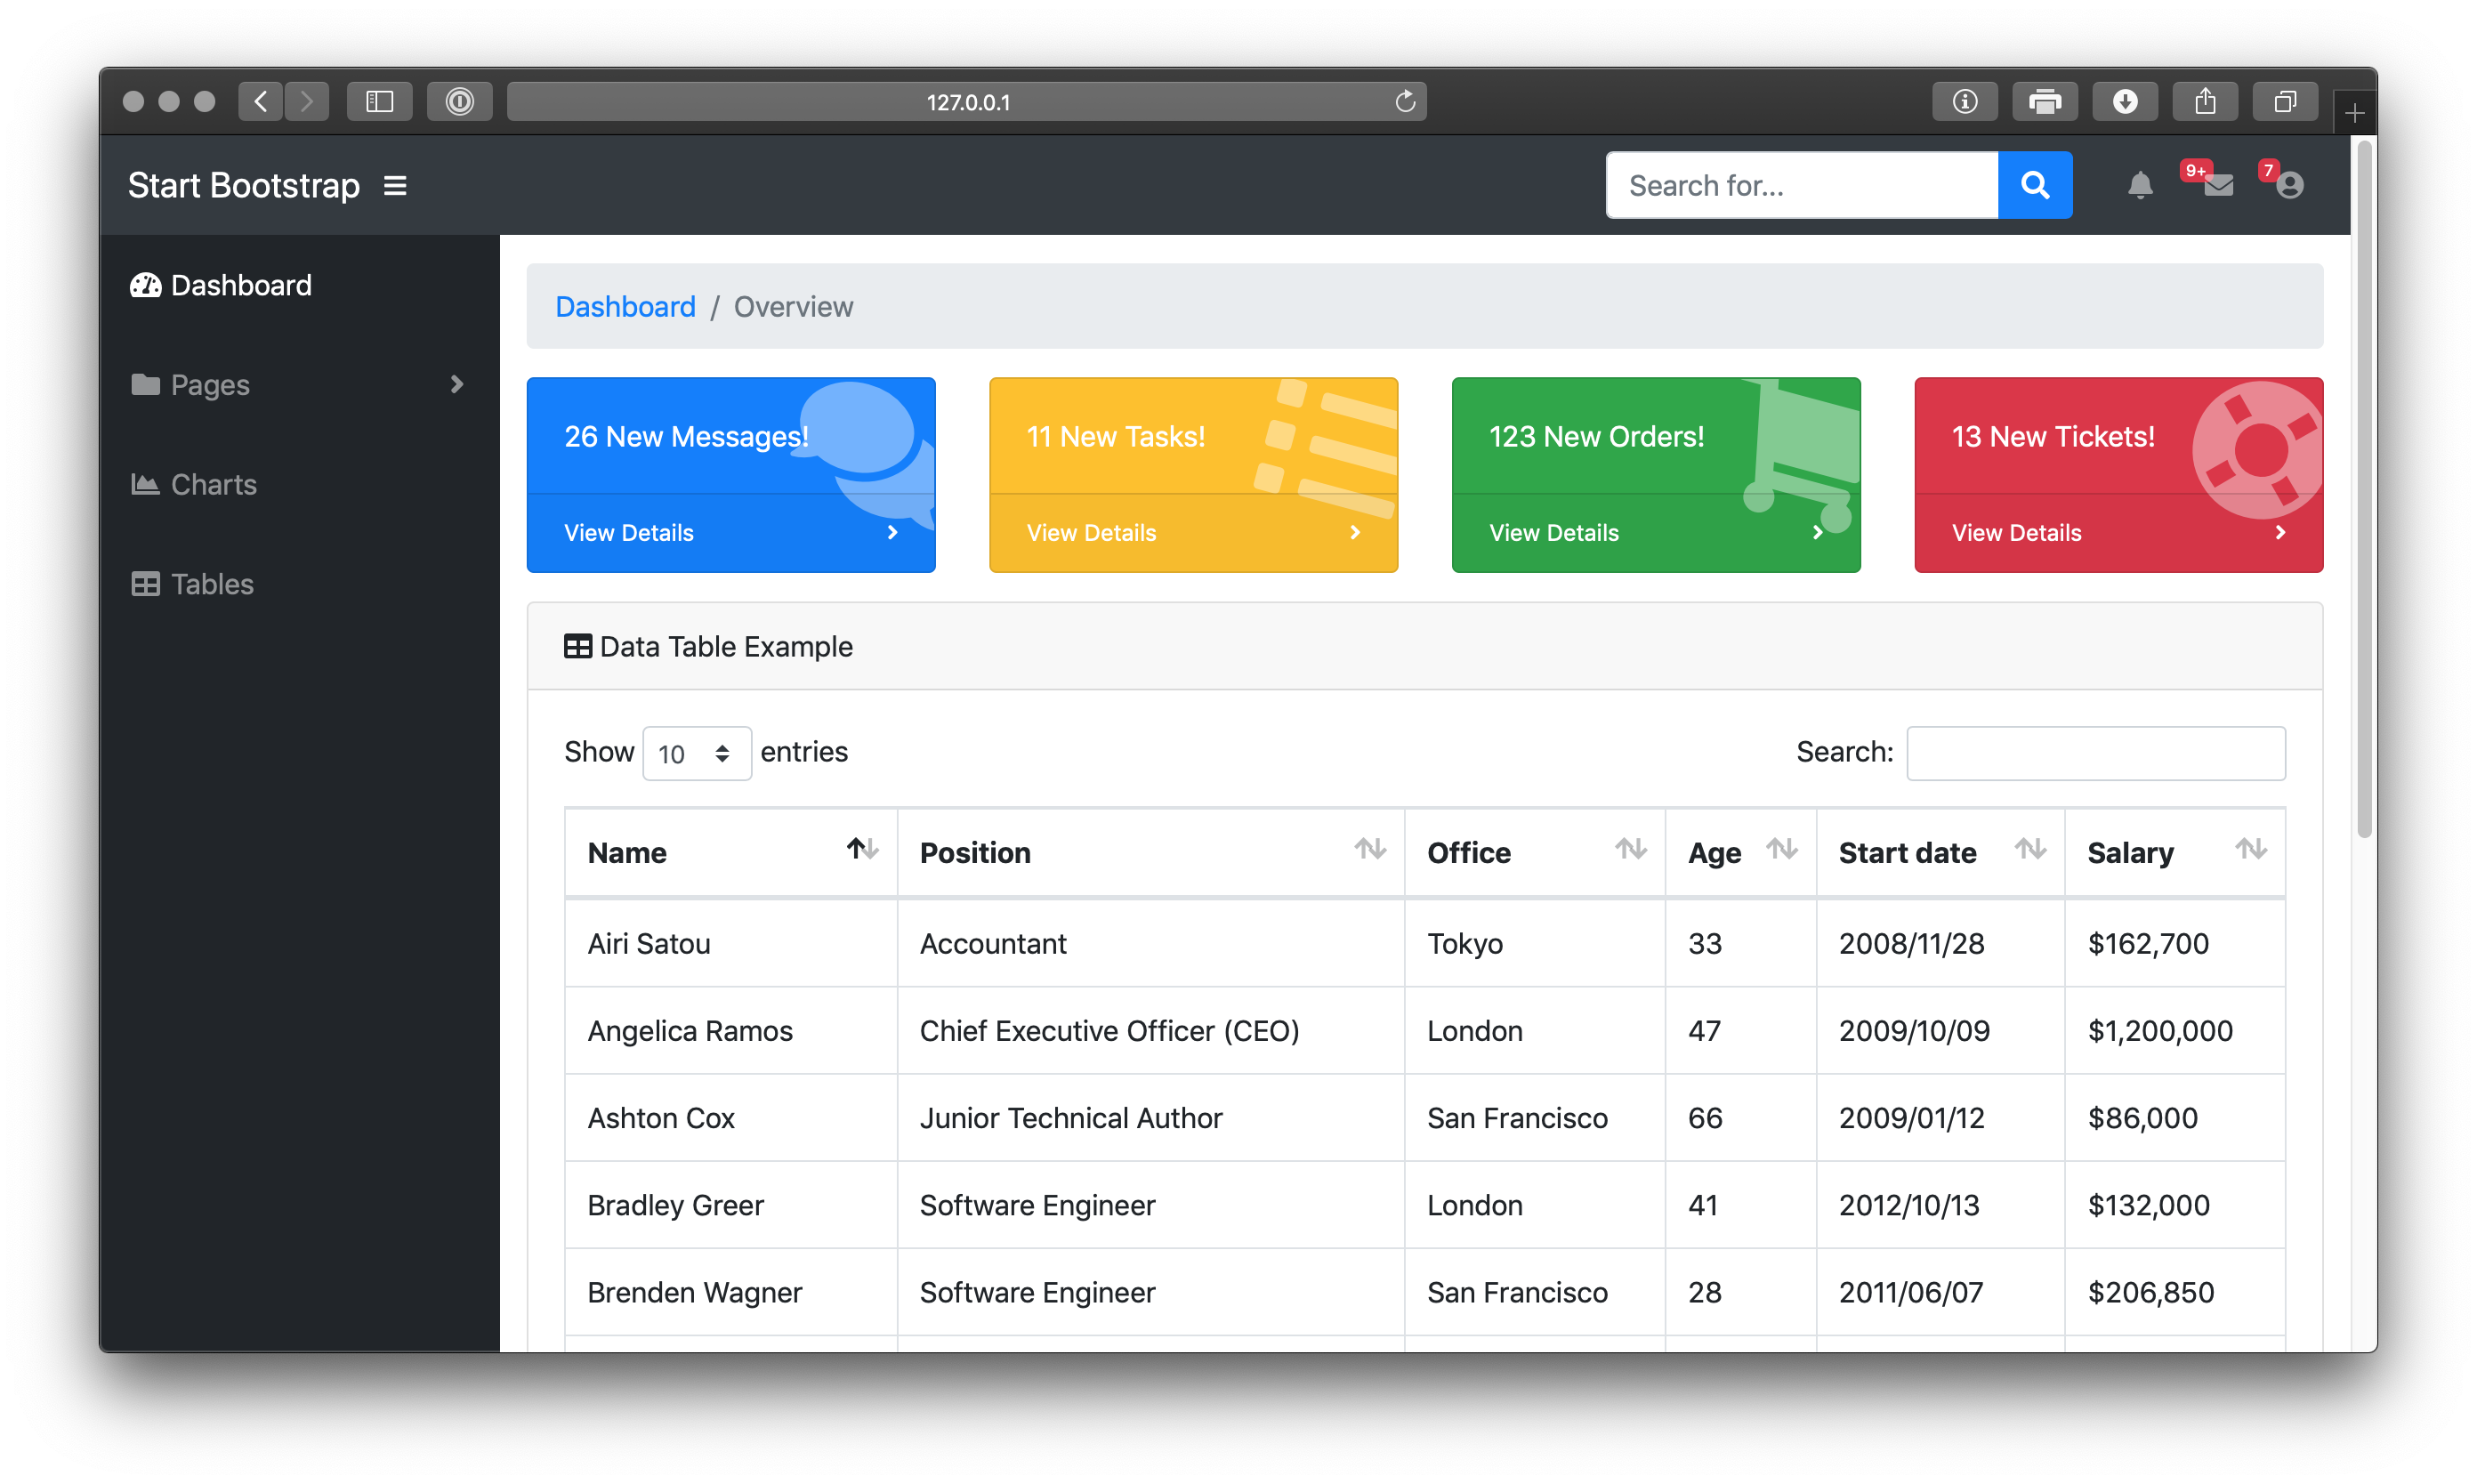Viewport: 2477px width, 1484px height.
Task: Click the Dashboard icon in sidebar
Action: coord(149,285)
